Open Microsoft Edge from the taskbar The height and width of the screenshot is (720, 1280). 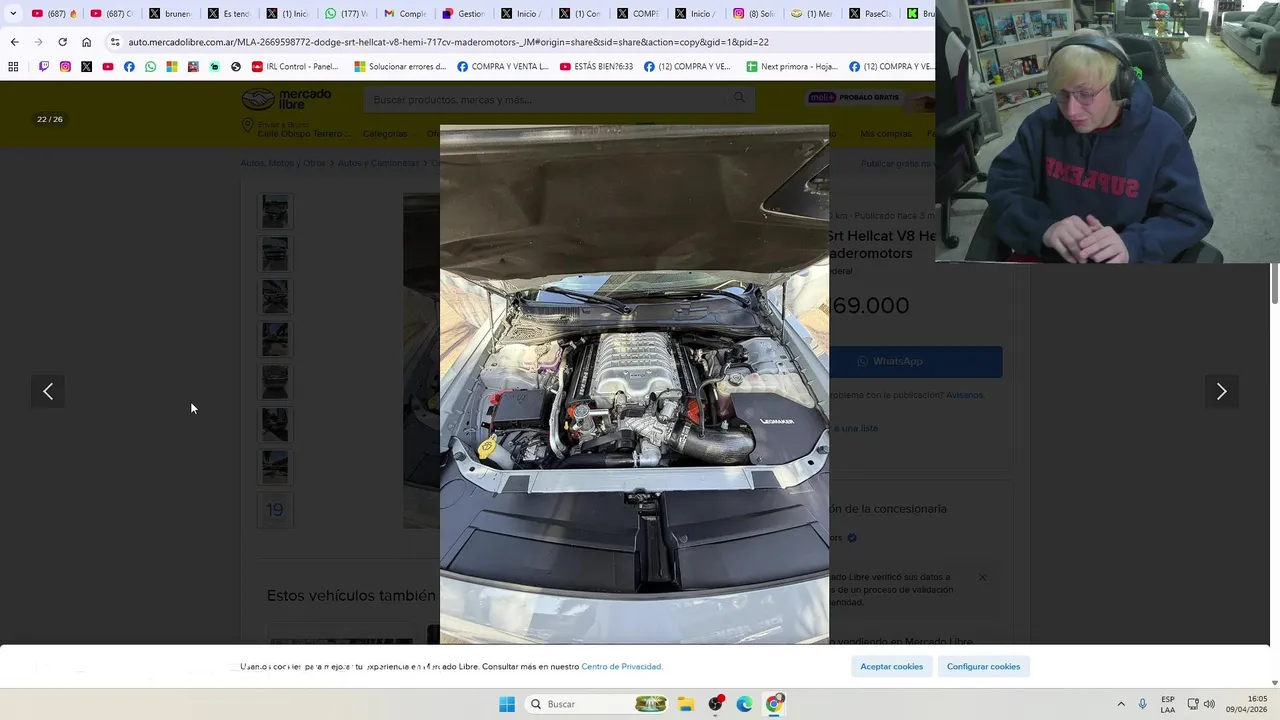744,704
